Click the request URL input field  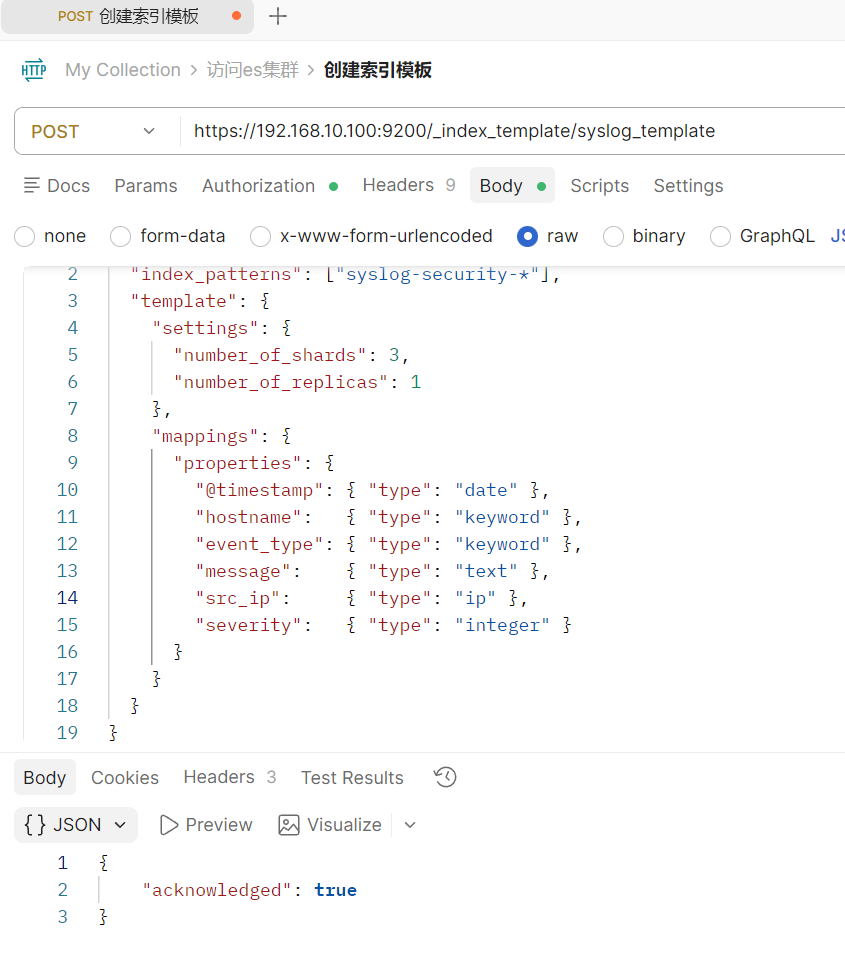click(x=500, y=131)
